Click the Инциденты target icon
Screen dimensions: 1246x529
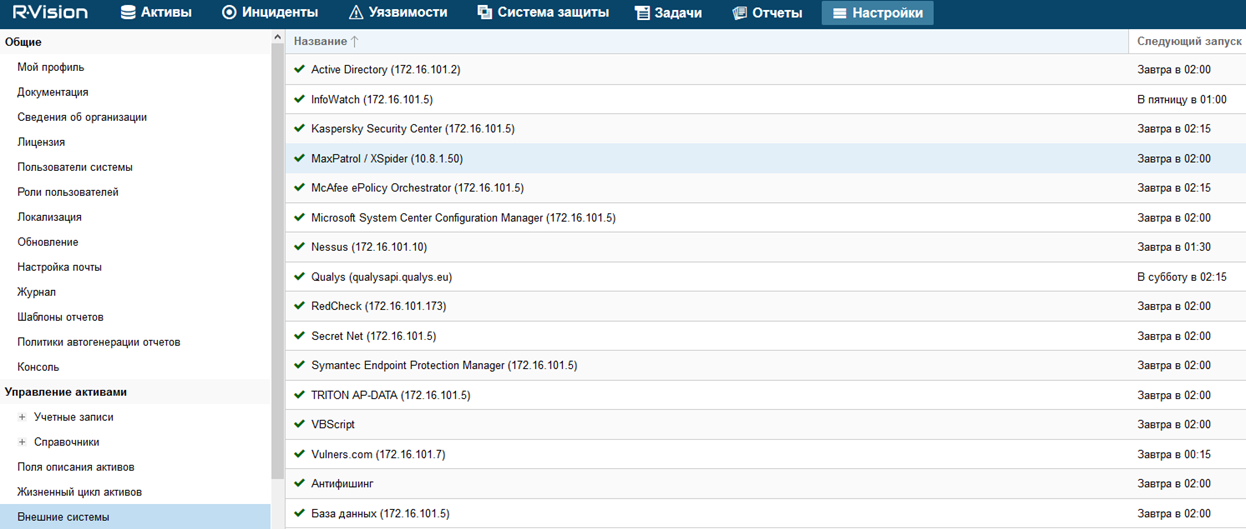click(x=229, y=13)
